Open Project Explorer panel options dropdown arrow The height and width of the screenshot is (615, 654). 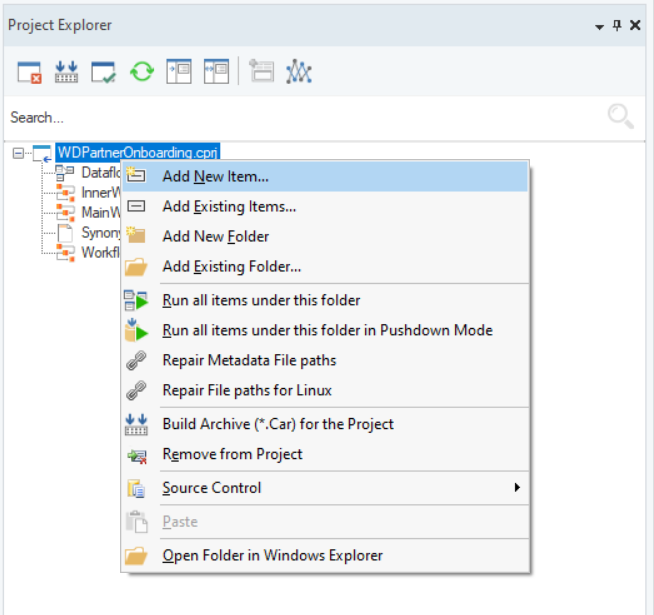click(x=599, y=27)
